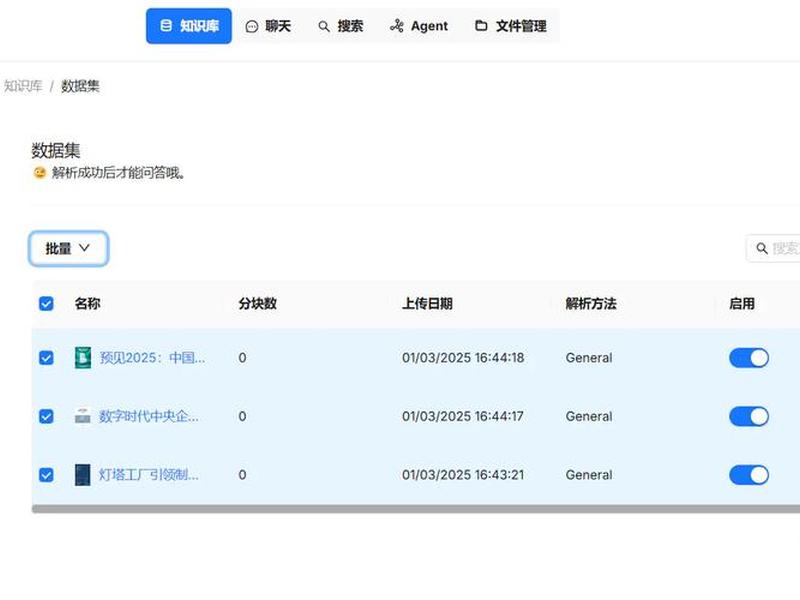This screenshot has height=600, width=800.
Task: Disable the 数字时代中央企 row enable switch
Action: coord(749,416)
